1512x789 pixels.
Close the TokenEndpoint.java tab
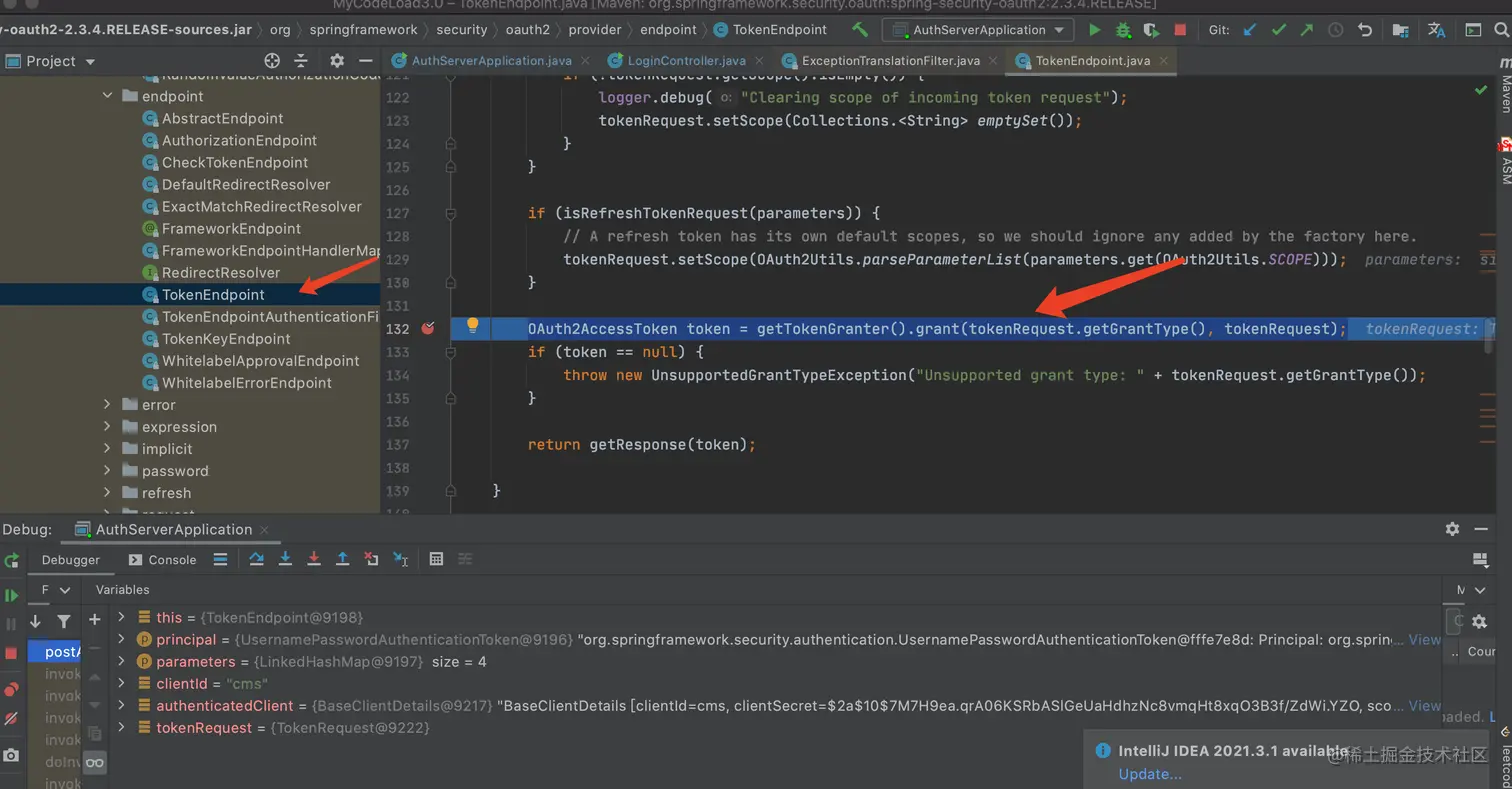coord(1164,61)
